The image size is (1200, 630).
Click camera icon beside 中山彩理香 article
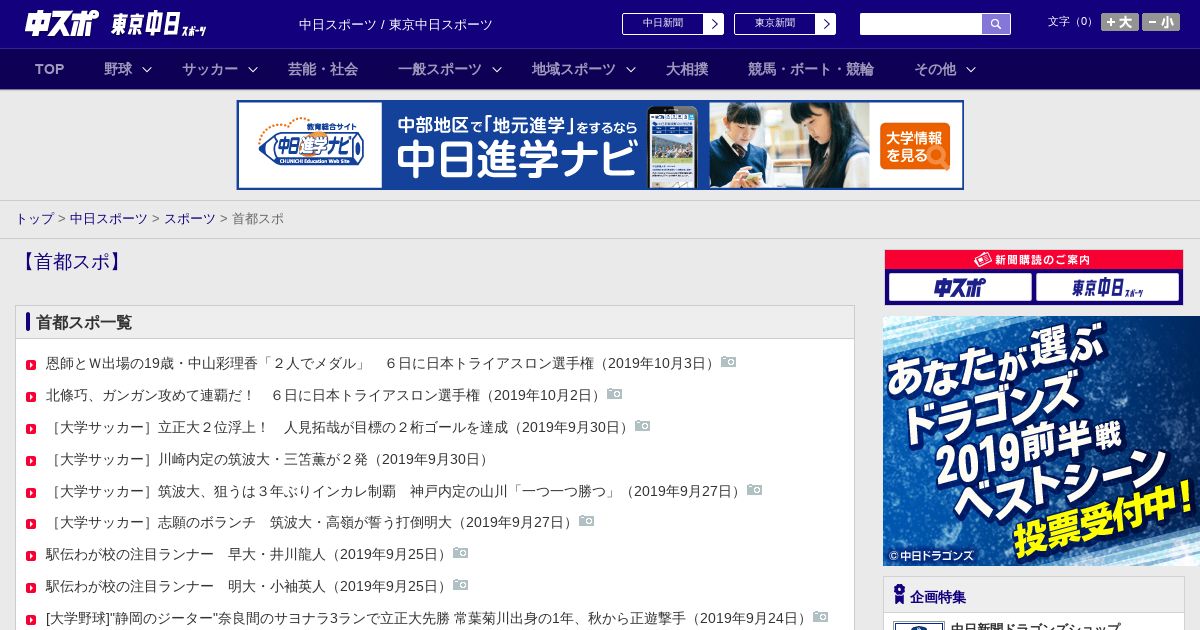[729, 362]
